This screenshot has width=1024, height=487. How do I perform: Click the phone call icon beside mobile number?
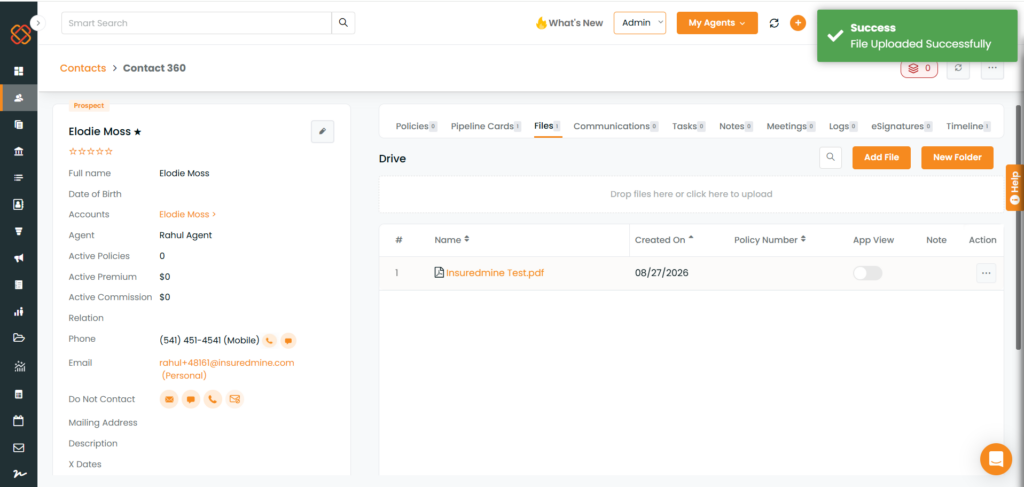[270, 340]
